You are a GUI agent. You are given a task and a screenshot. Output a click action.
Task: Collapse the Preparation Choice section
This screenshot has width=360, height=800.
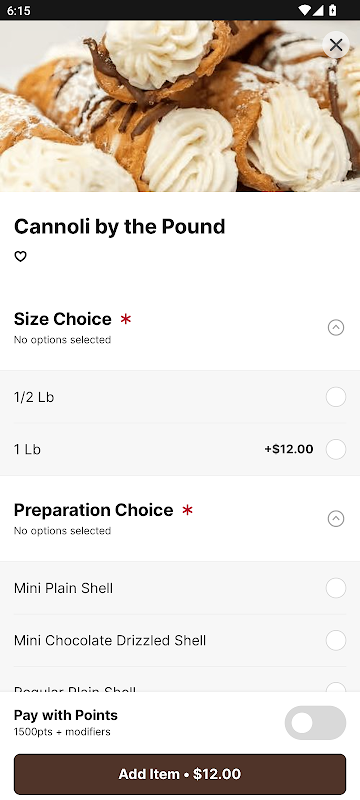(336, 518)
